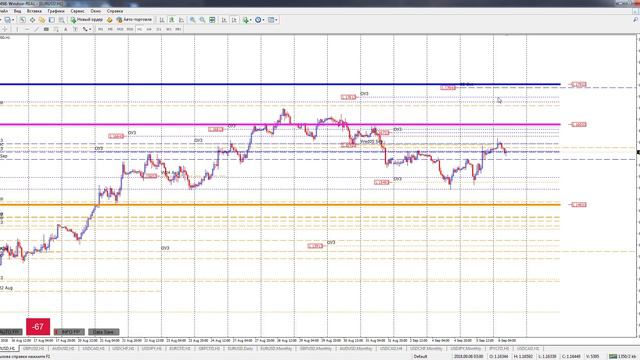Click the red -67 indicator box
Image resolution: width=640 pixels, height=360 pixels.
[38, 327]
